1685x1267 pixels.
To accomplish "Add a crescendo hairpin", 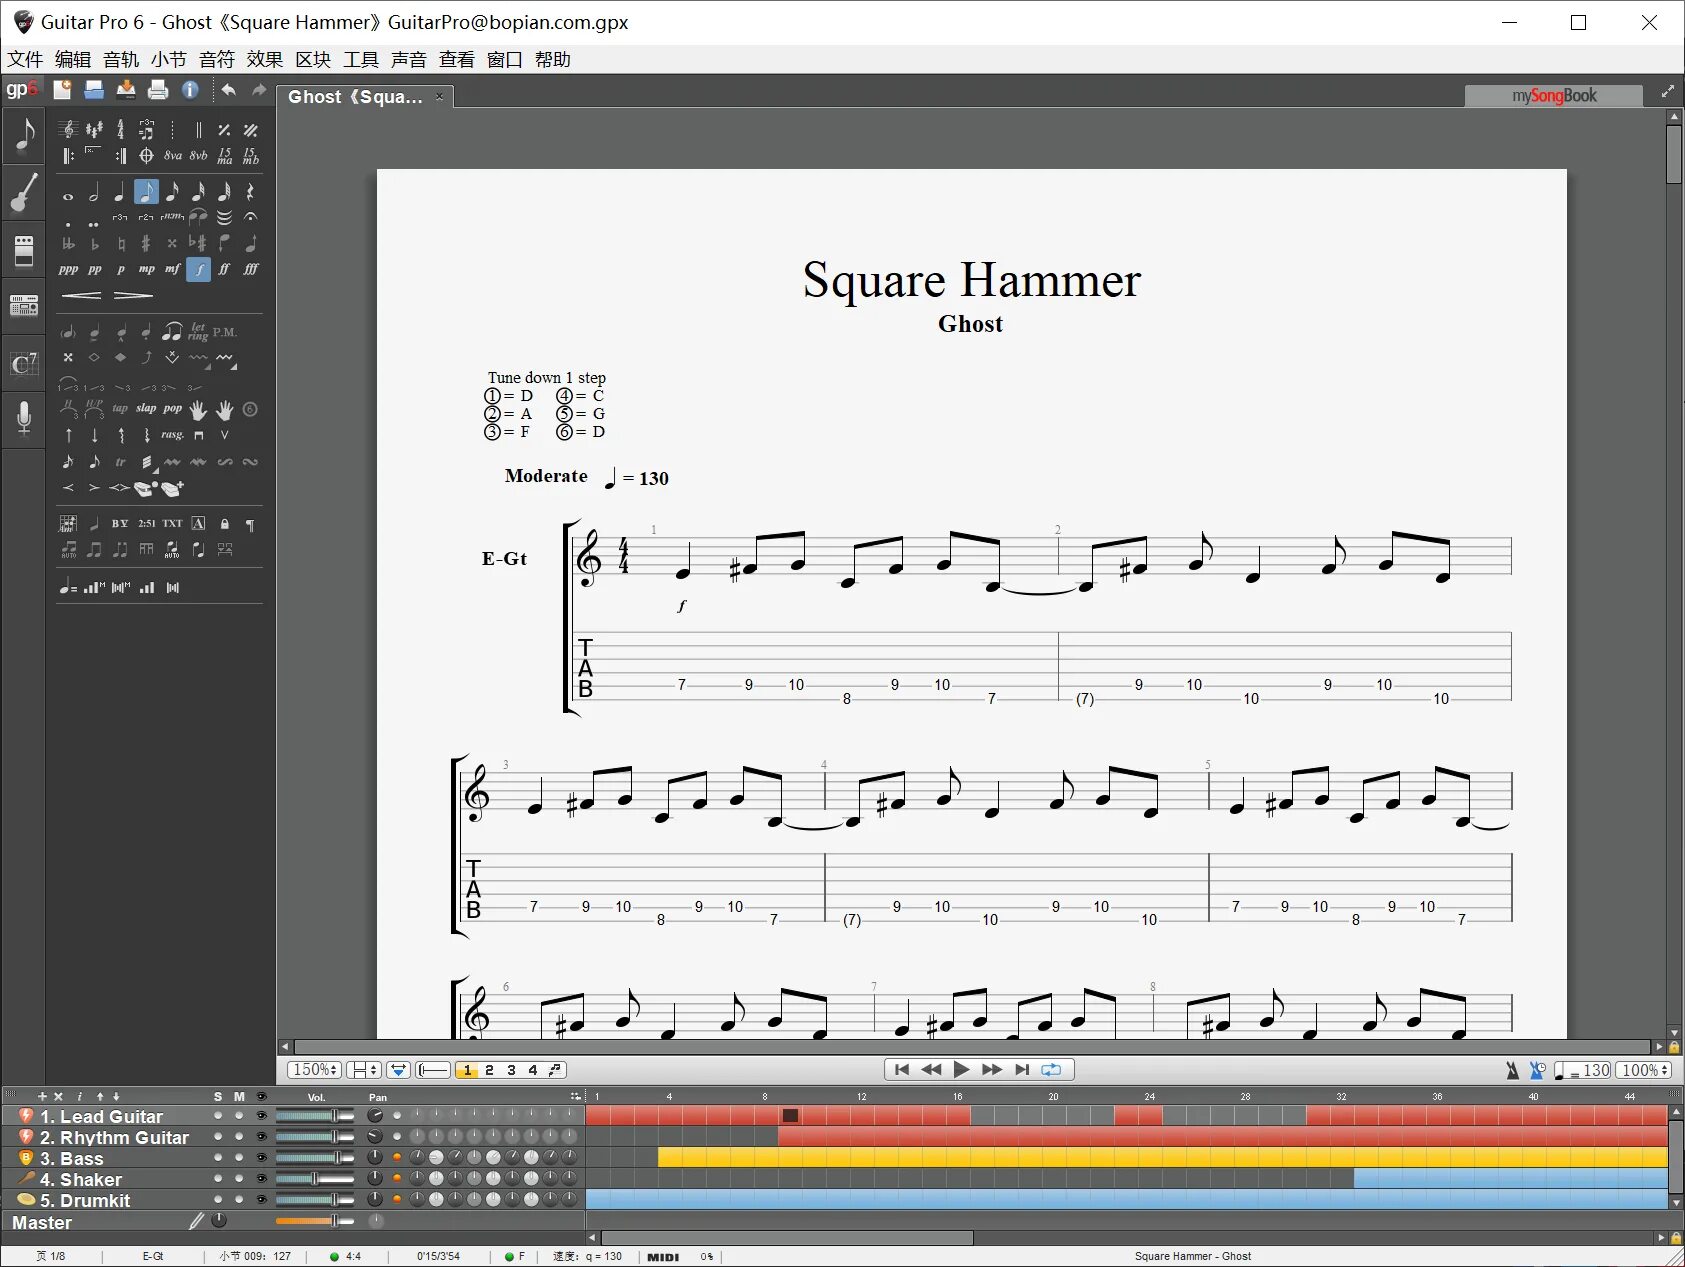I will [x=81, y=296].
